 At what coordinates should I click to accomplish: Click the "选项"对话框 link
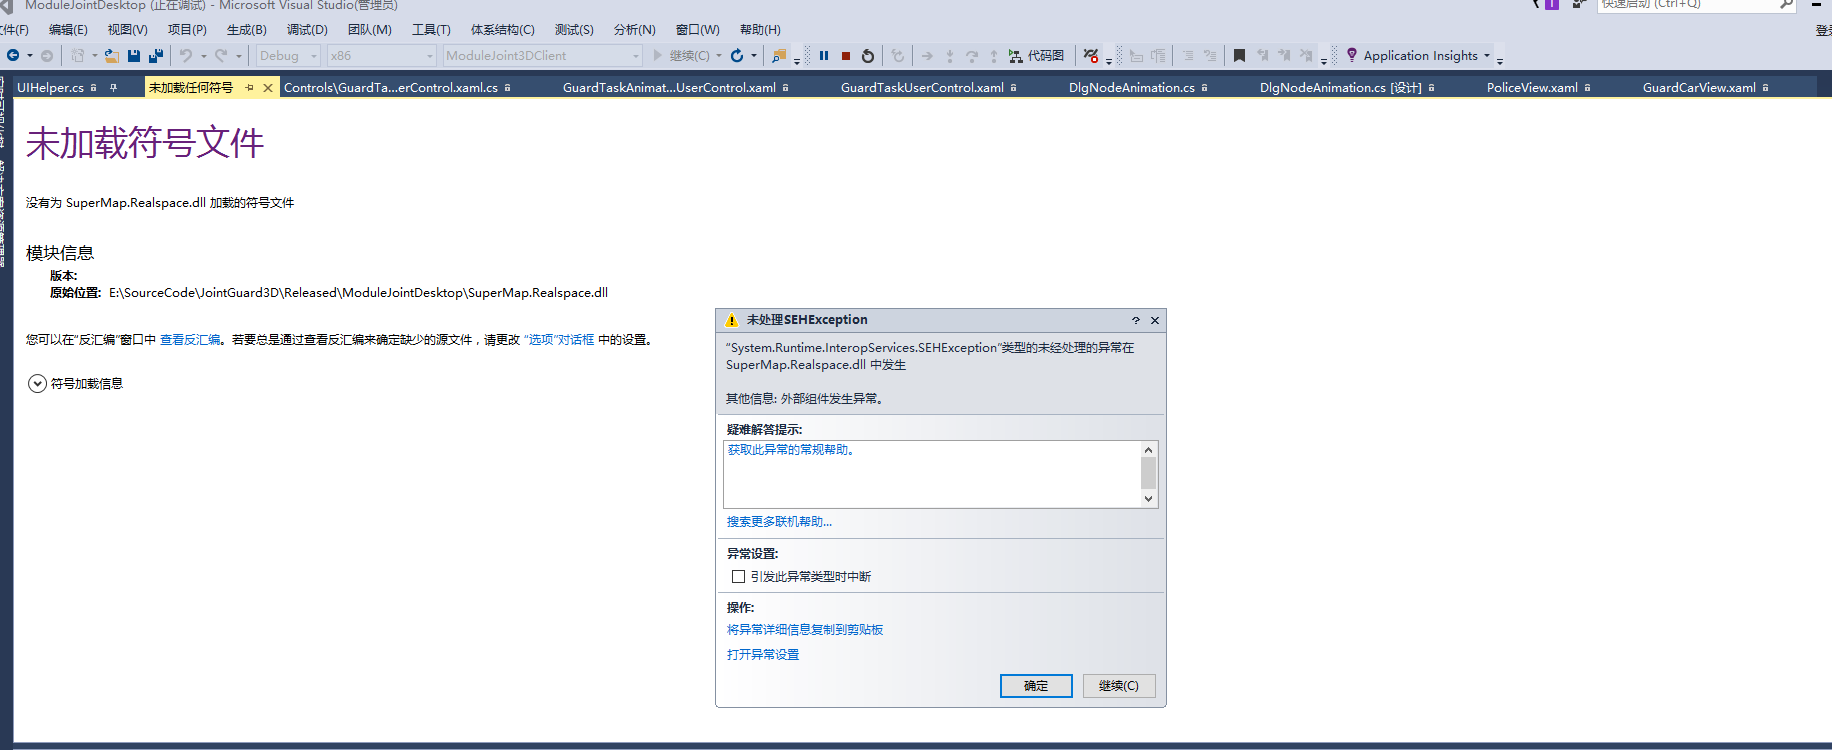pos(559,340)
